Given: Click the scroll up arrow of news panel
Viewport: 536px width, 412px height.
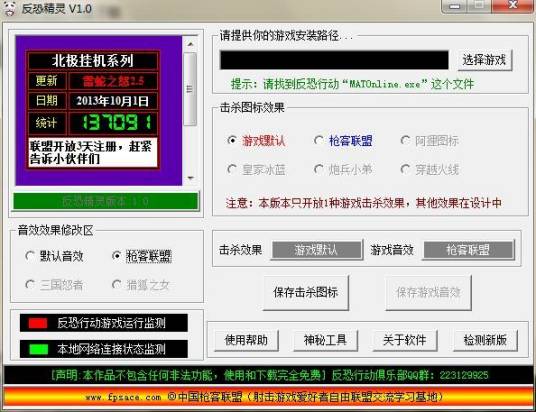Looking at the screenshot, I should [x=190, y=44].
